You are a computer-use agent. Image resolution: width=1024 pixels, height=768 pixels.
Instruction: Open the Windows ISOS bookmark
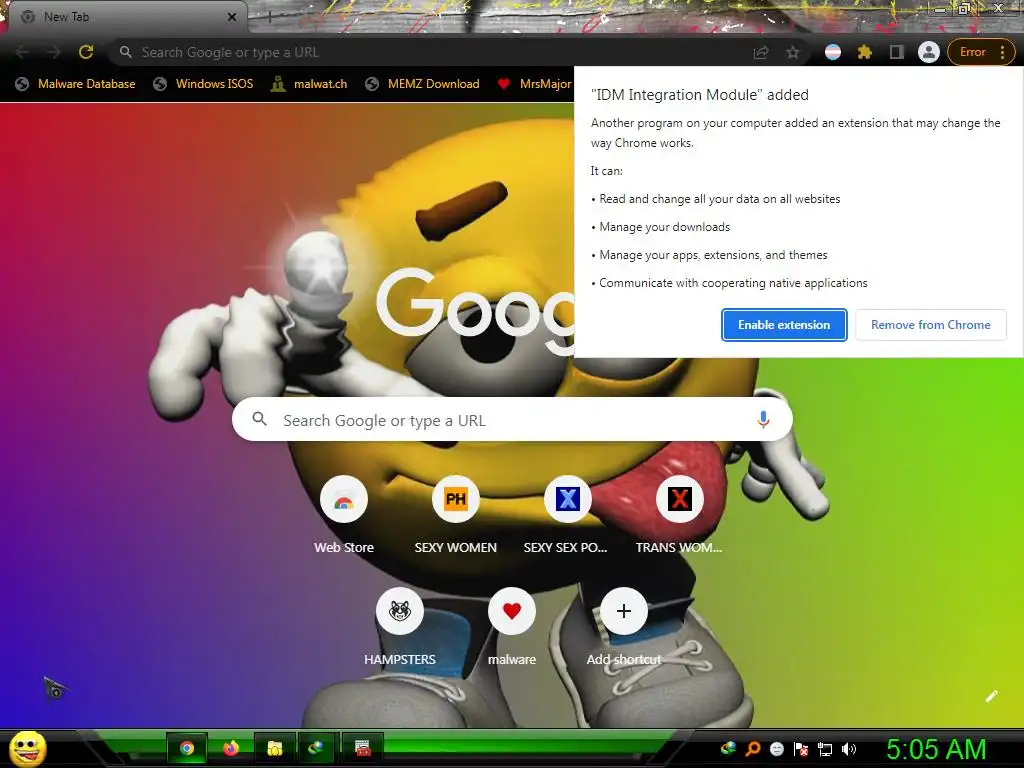pyautogui.click(x=203, y=84)
